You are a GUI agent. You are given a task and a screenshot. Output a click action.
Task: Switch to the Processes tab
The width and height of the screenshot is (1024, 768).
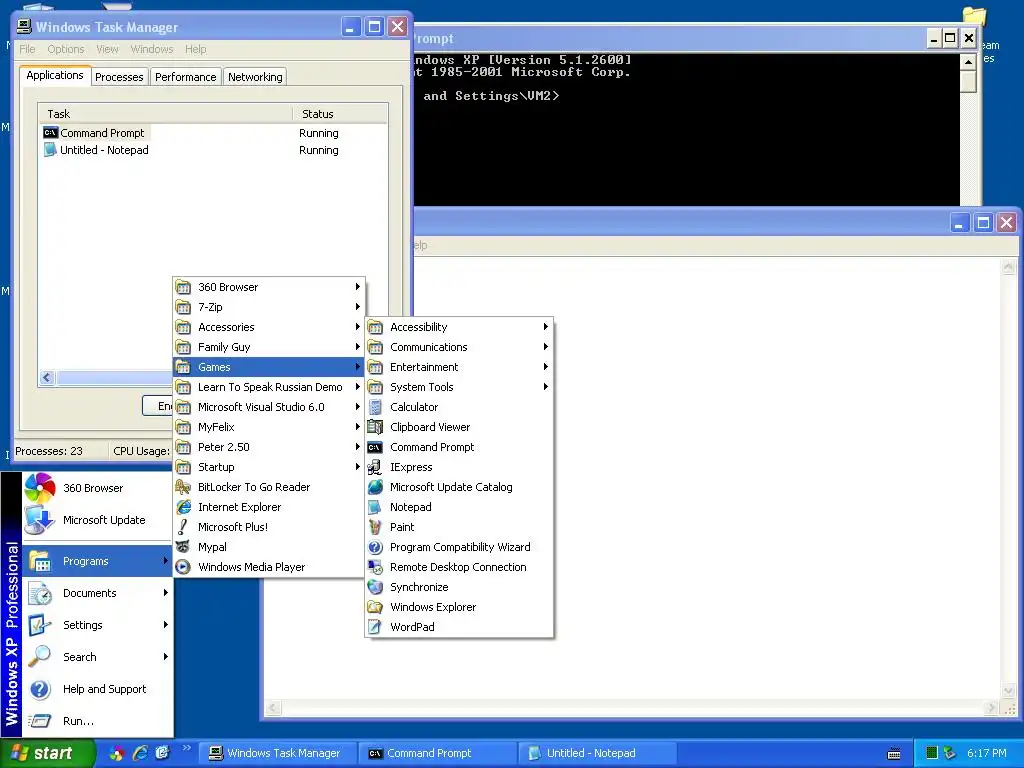point(119,77)
